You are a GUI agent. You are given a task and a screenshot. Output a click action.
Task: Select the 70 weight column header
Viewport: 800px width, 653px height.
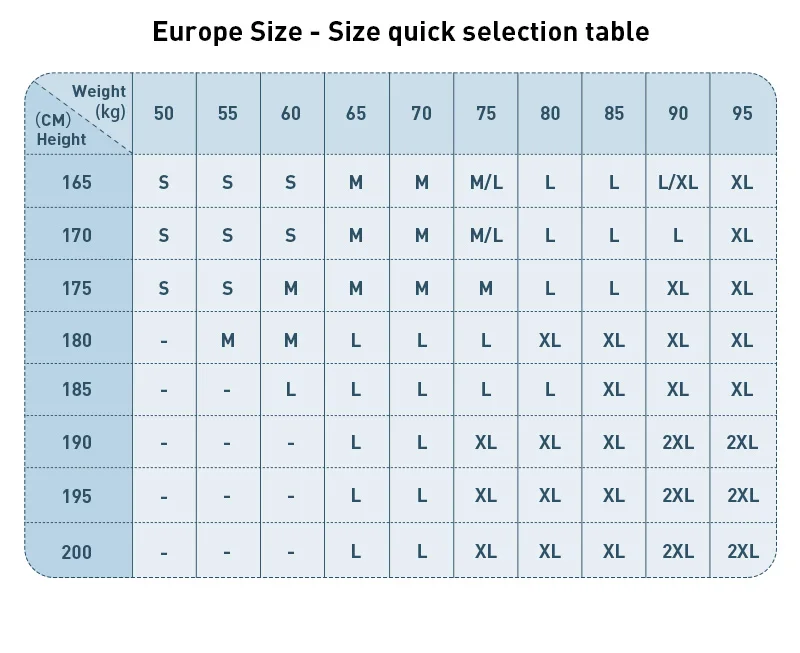421,114
